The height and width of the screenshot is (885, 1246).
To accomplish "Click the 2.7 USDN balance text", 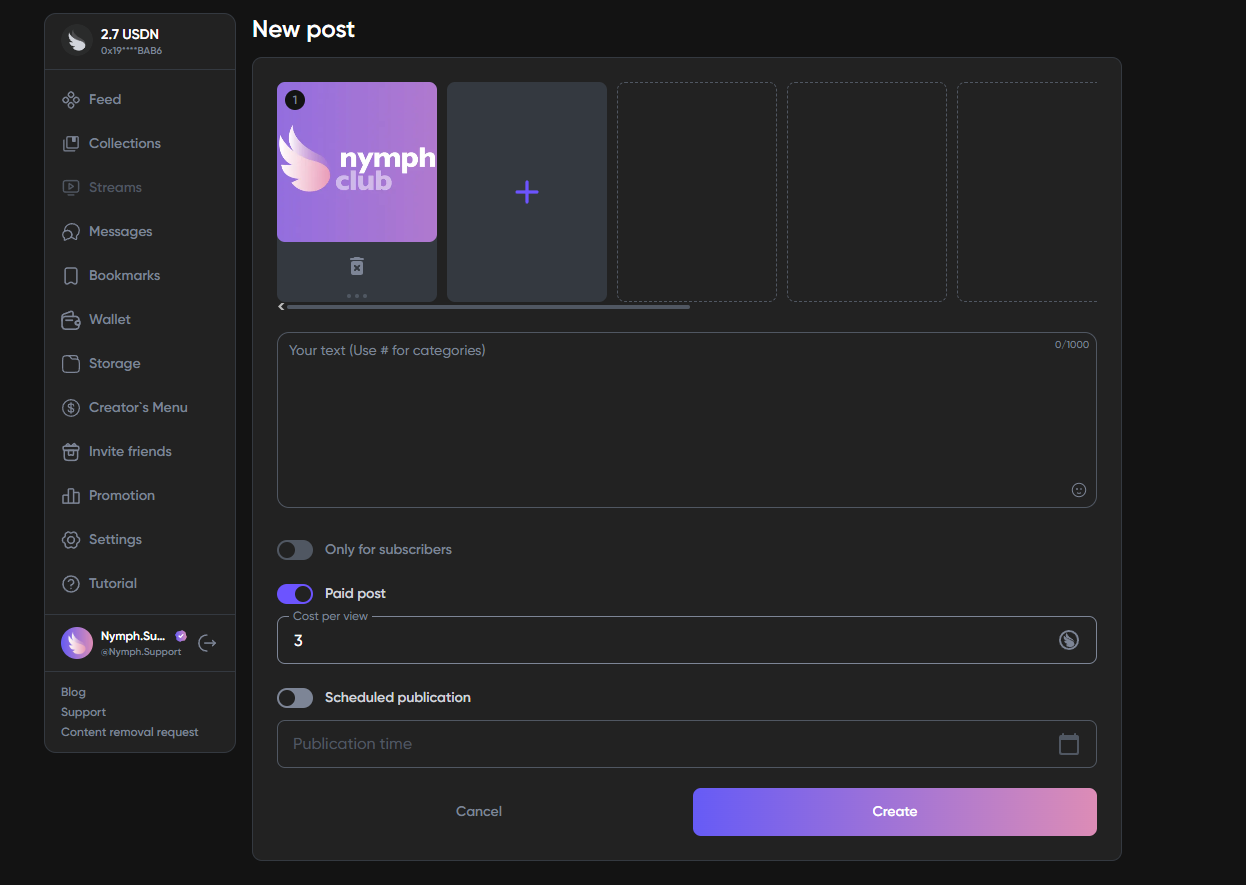I will pyautogui.click(x=130, y=34).
